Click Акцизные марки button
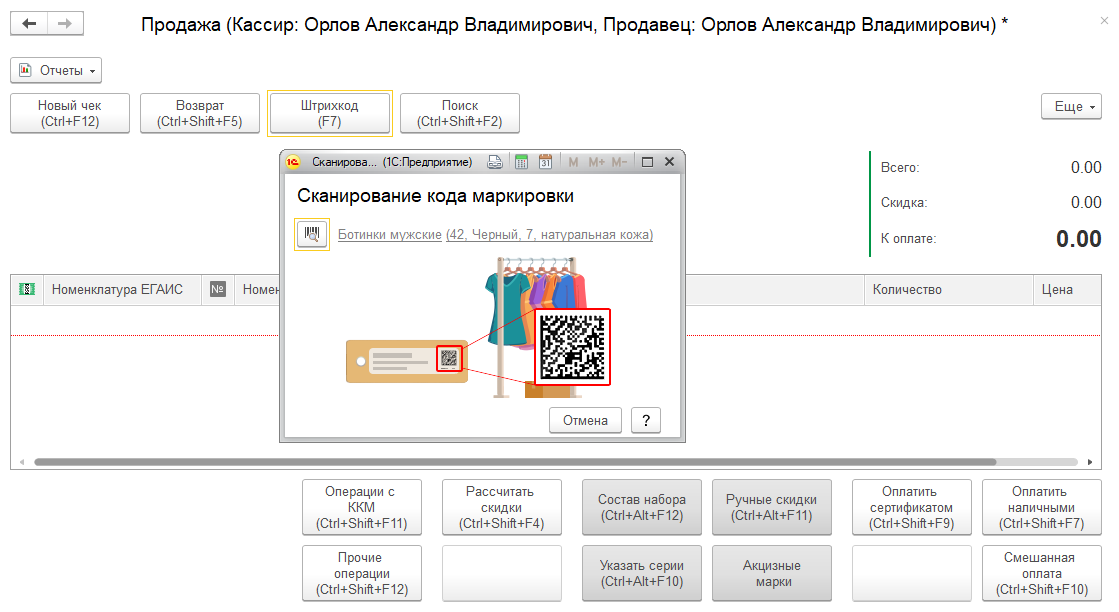The height and width of the screenshot is (612, 1119). coord(771,573)
